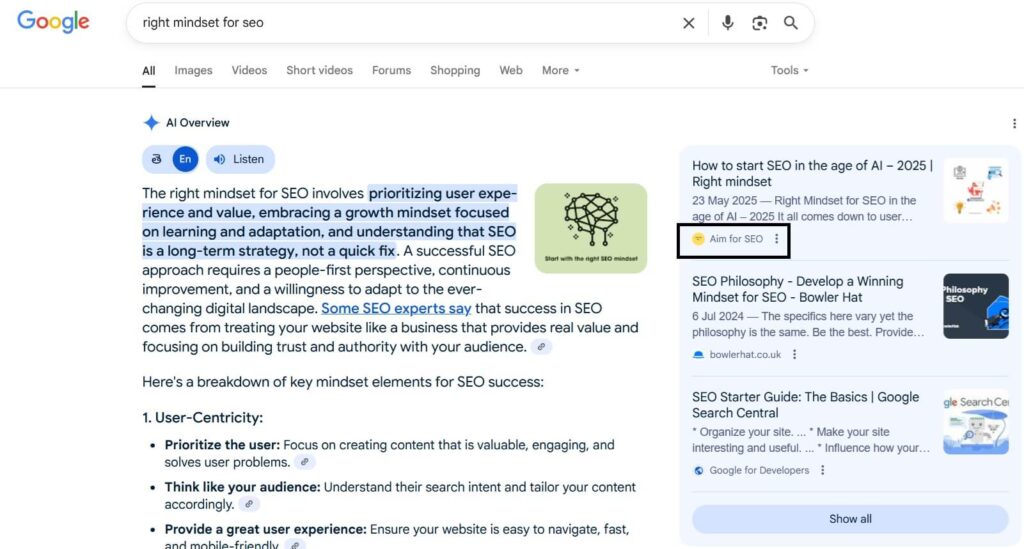
Task: Select the 'En' language toggle
Action: (x=185, y=159)
